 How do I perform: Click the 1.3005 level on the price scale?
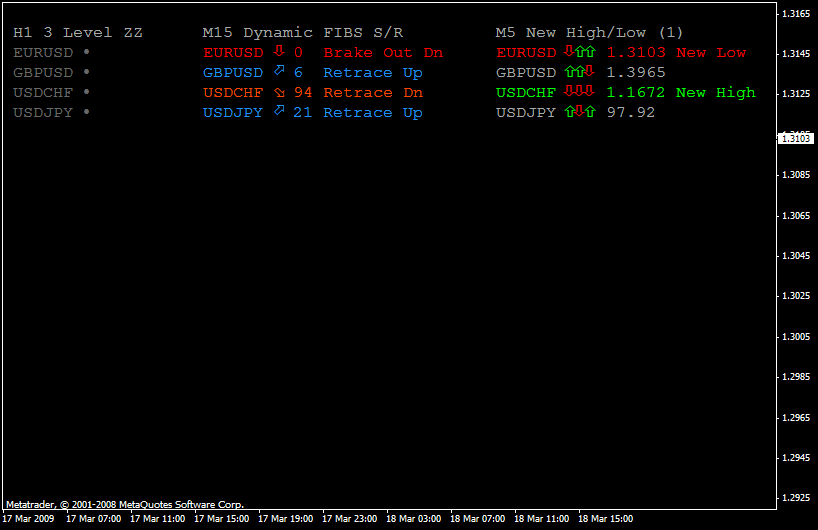(796, 336)
